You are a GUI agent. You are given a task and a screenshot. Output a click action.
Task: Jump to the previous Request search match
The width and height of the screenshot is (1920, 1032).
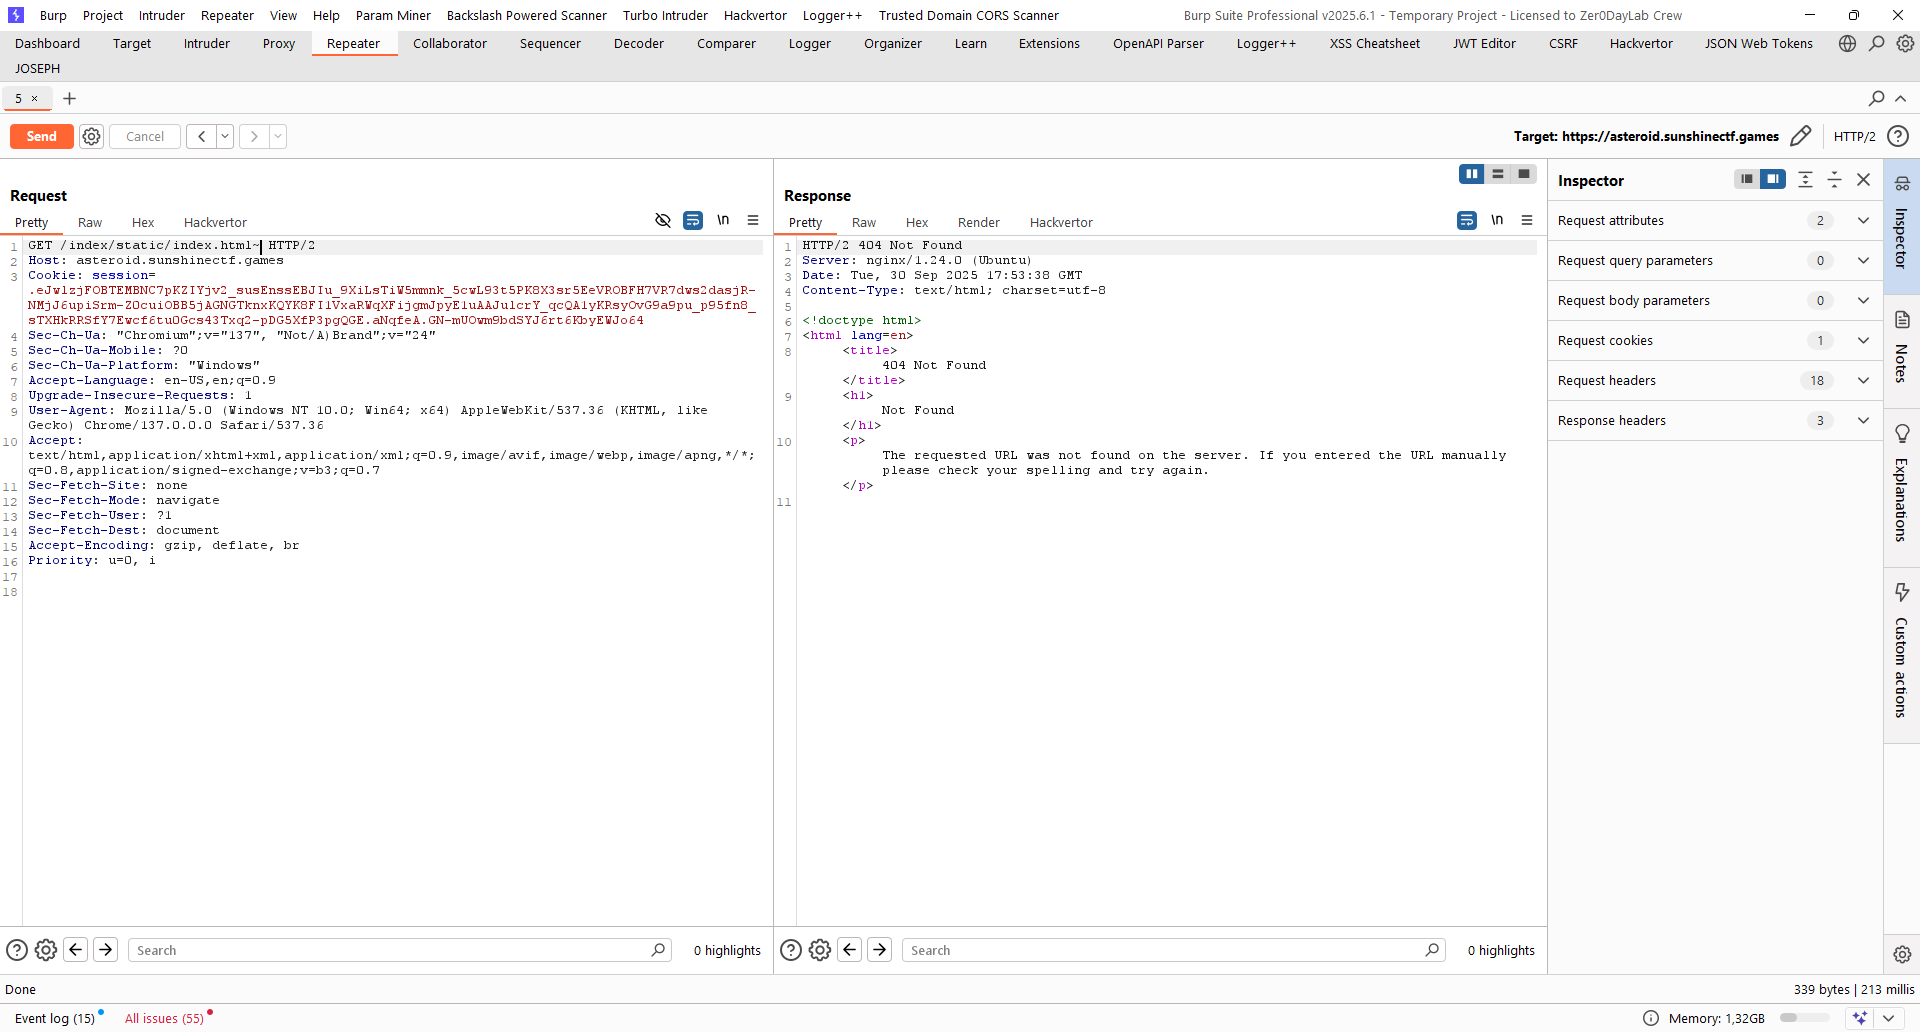[x=76, y=950]
